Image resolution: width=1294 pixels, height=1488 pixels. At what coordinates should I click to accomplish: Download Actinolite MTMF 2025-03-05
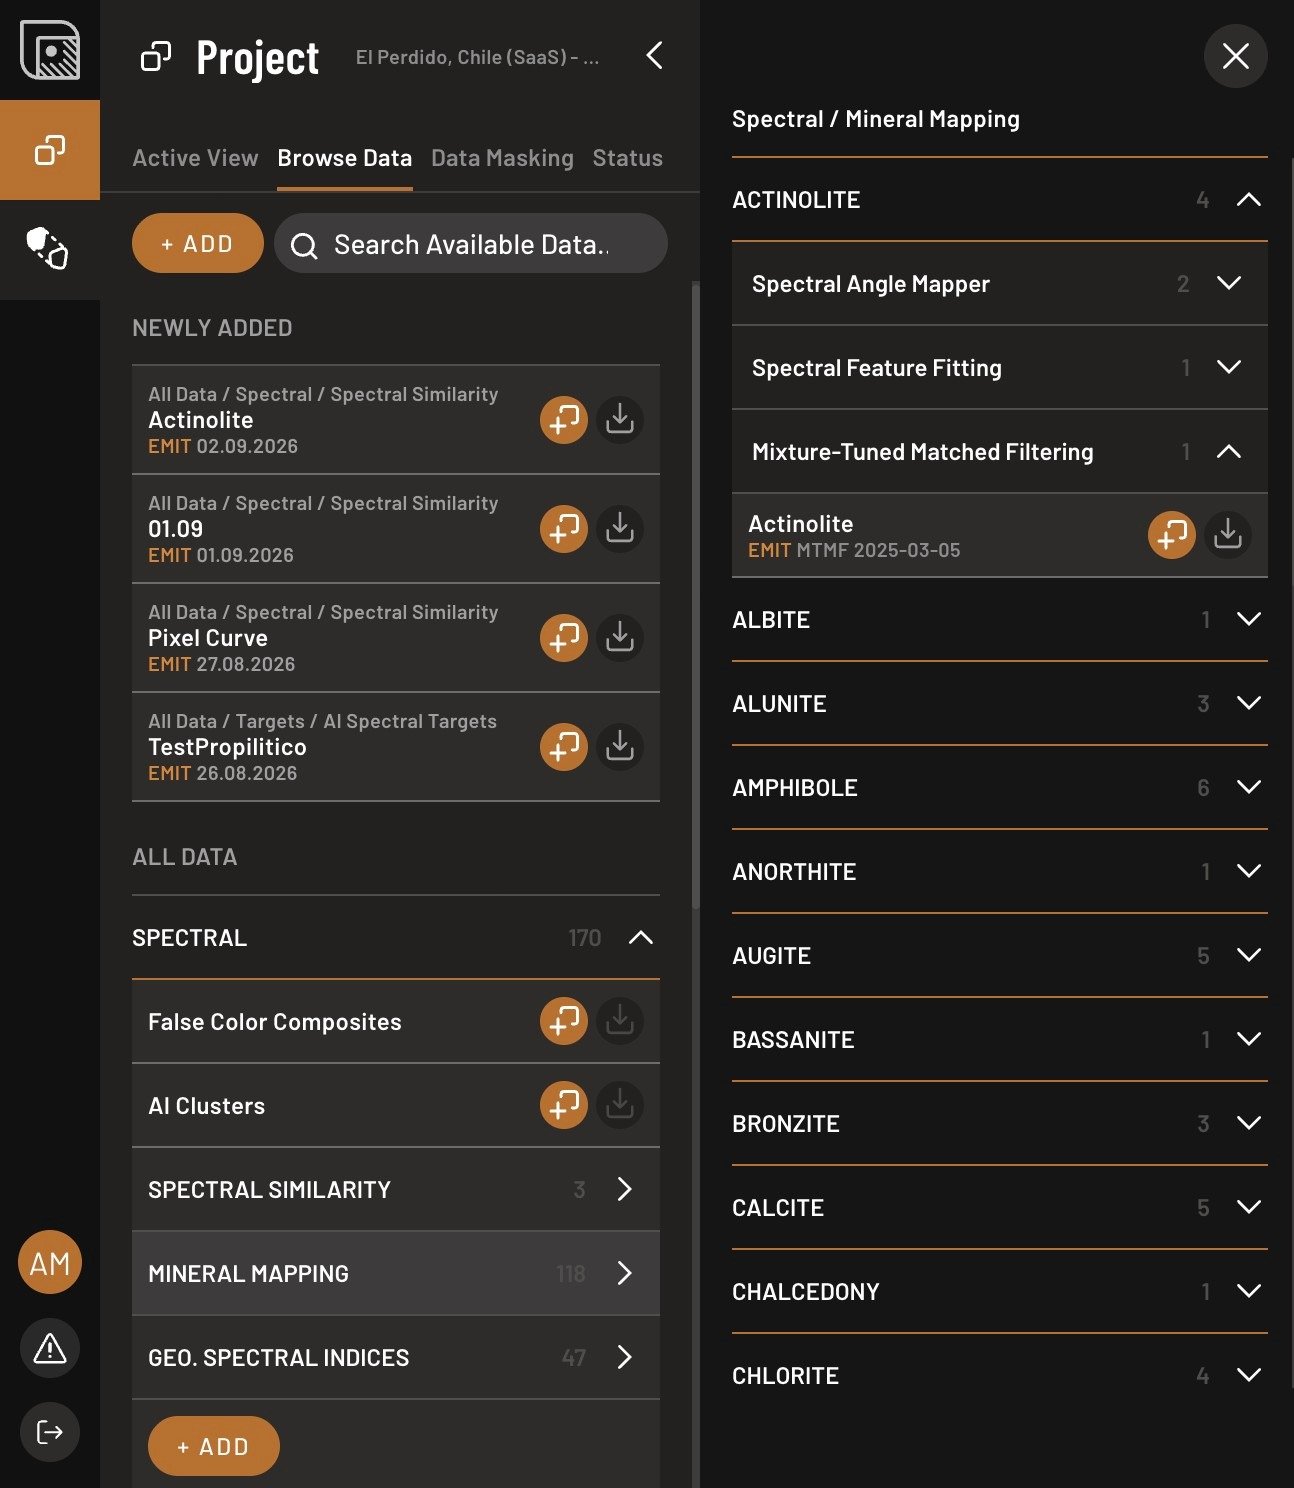(x=1228, y=535)
